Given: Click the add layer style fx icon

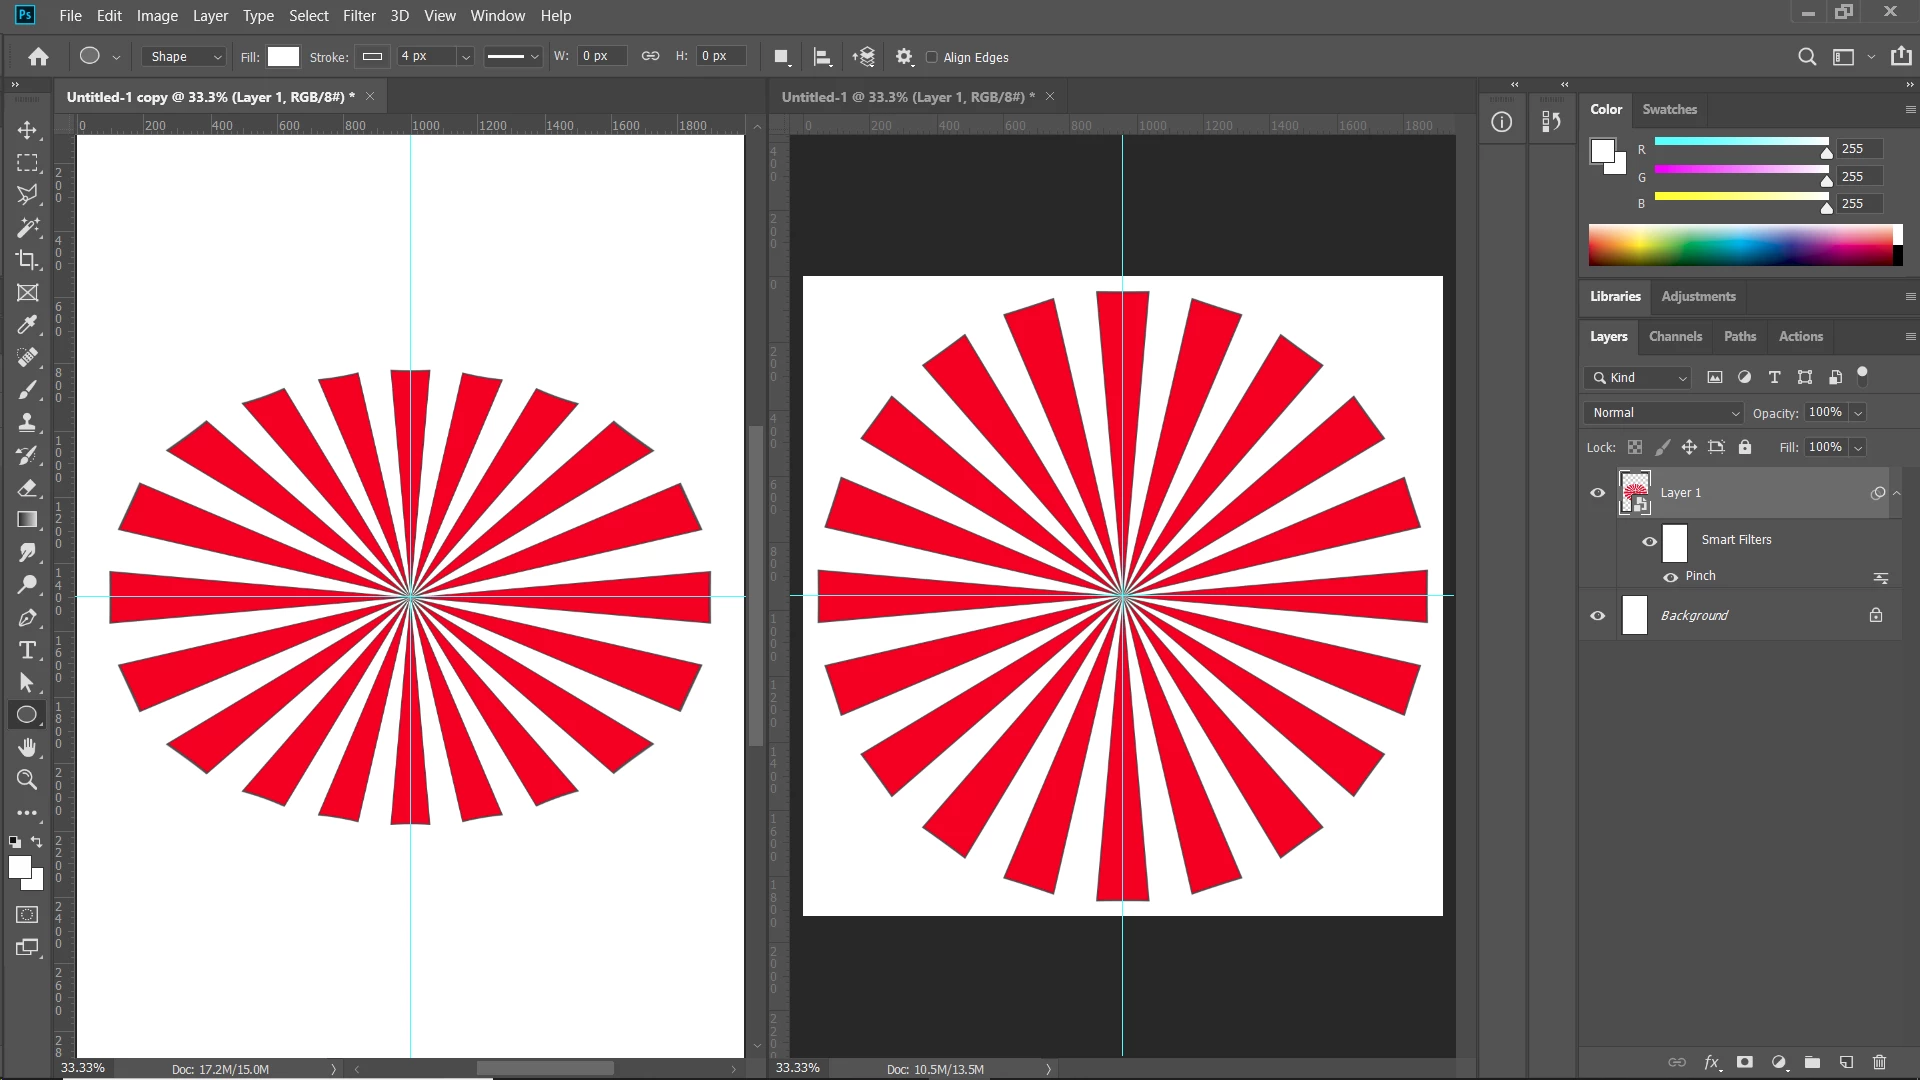Looking at the screenshot, I should (x=1711, y=1062).
